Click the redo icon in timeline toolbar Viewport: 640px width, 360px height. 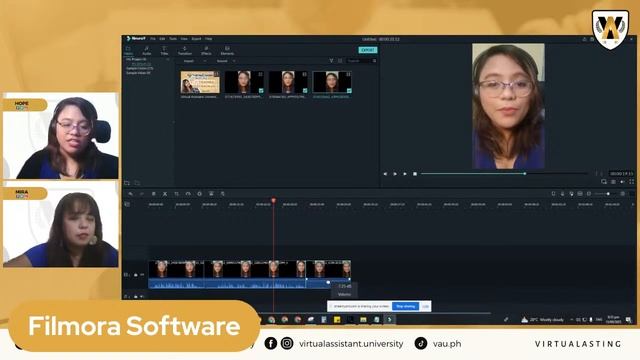coord(142,194)
